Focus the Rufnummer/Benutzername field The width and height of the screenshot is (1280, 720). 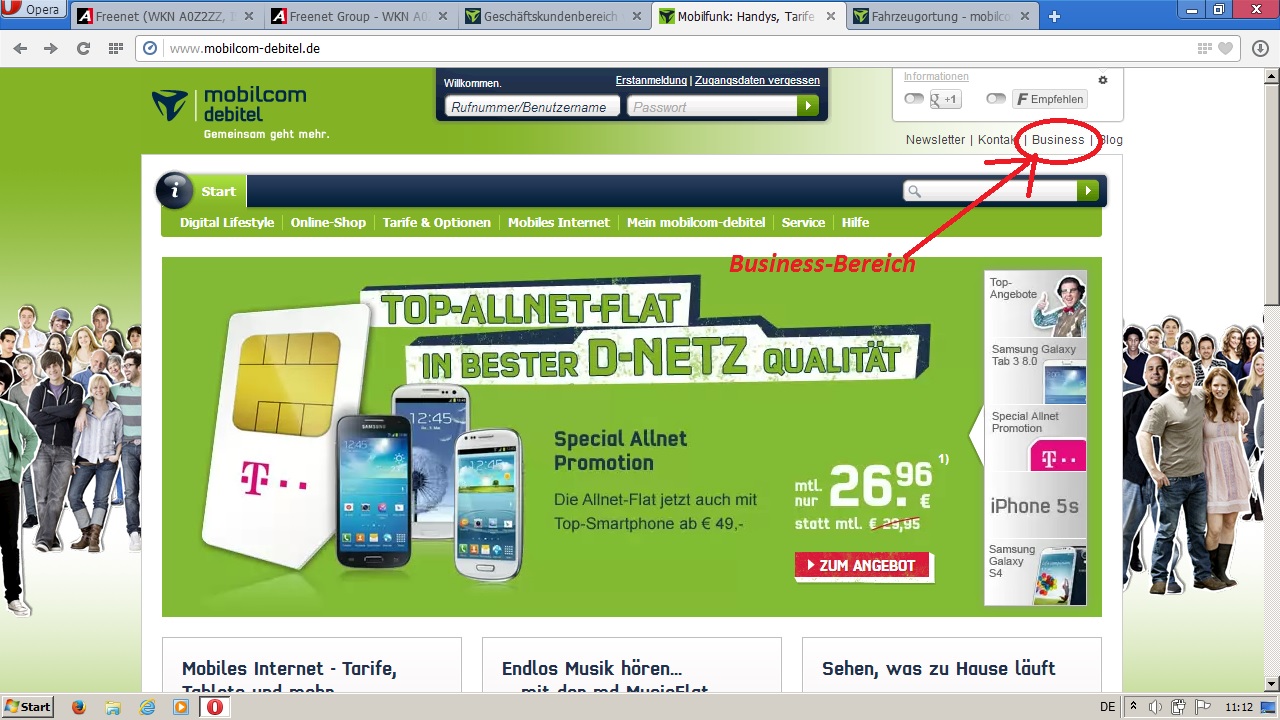click(532, 107)
